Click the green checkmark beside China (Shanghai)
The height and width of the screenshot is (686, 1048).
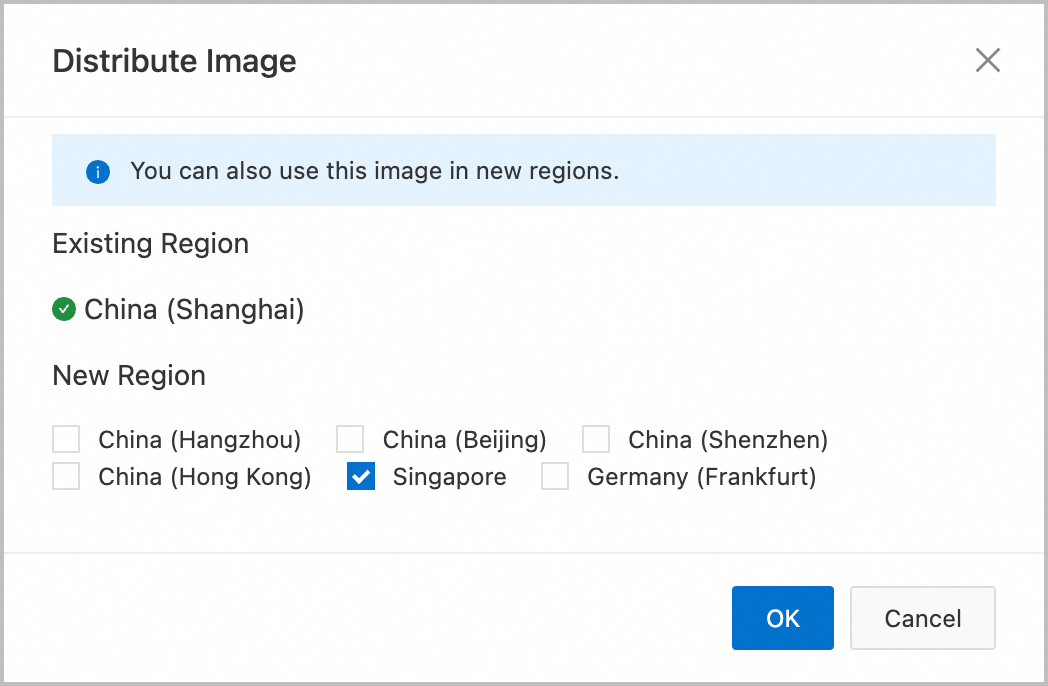point(63,309)
